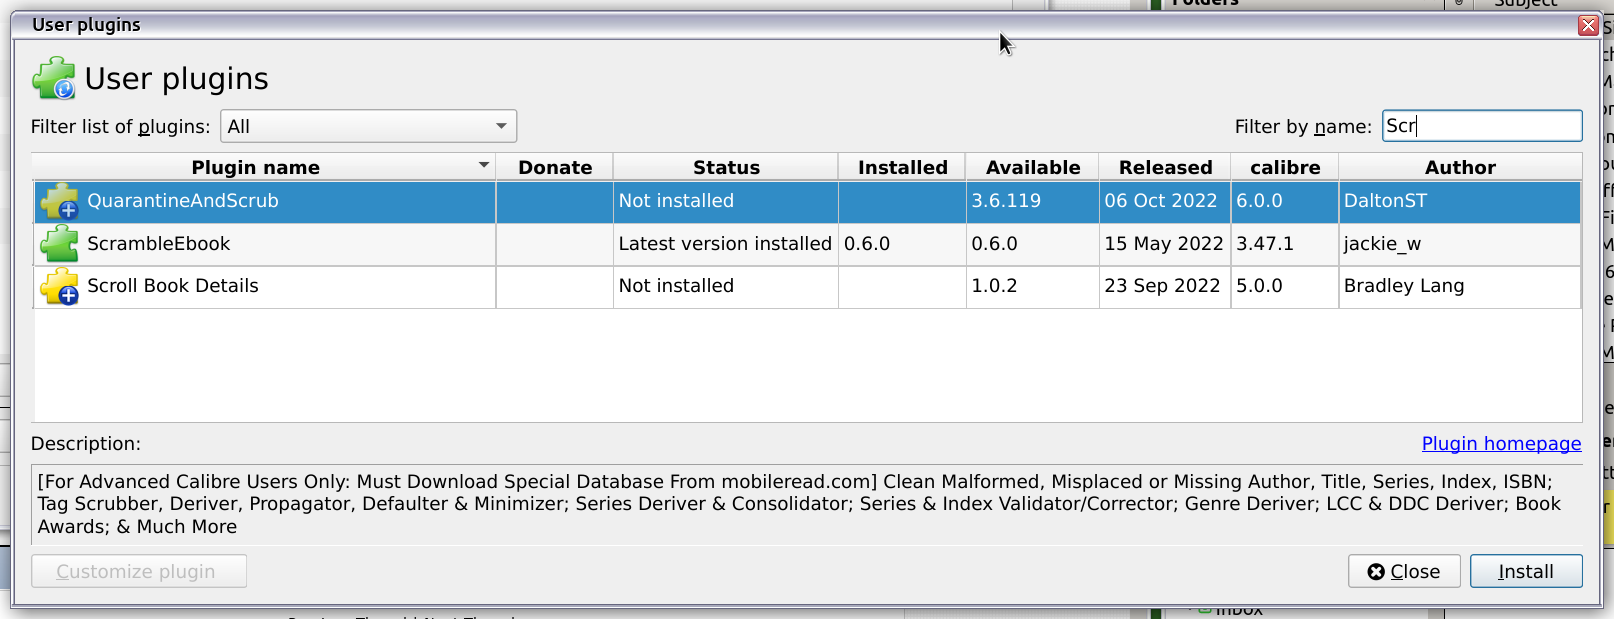Click the User plugins header puzzle icon
This screenshot has width=1614, height=619.
coord(54,79)
